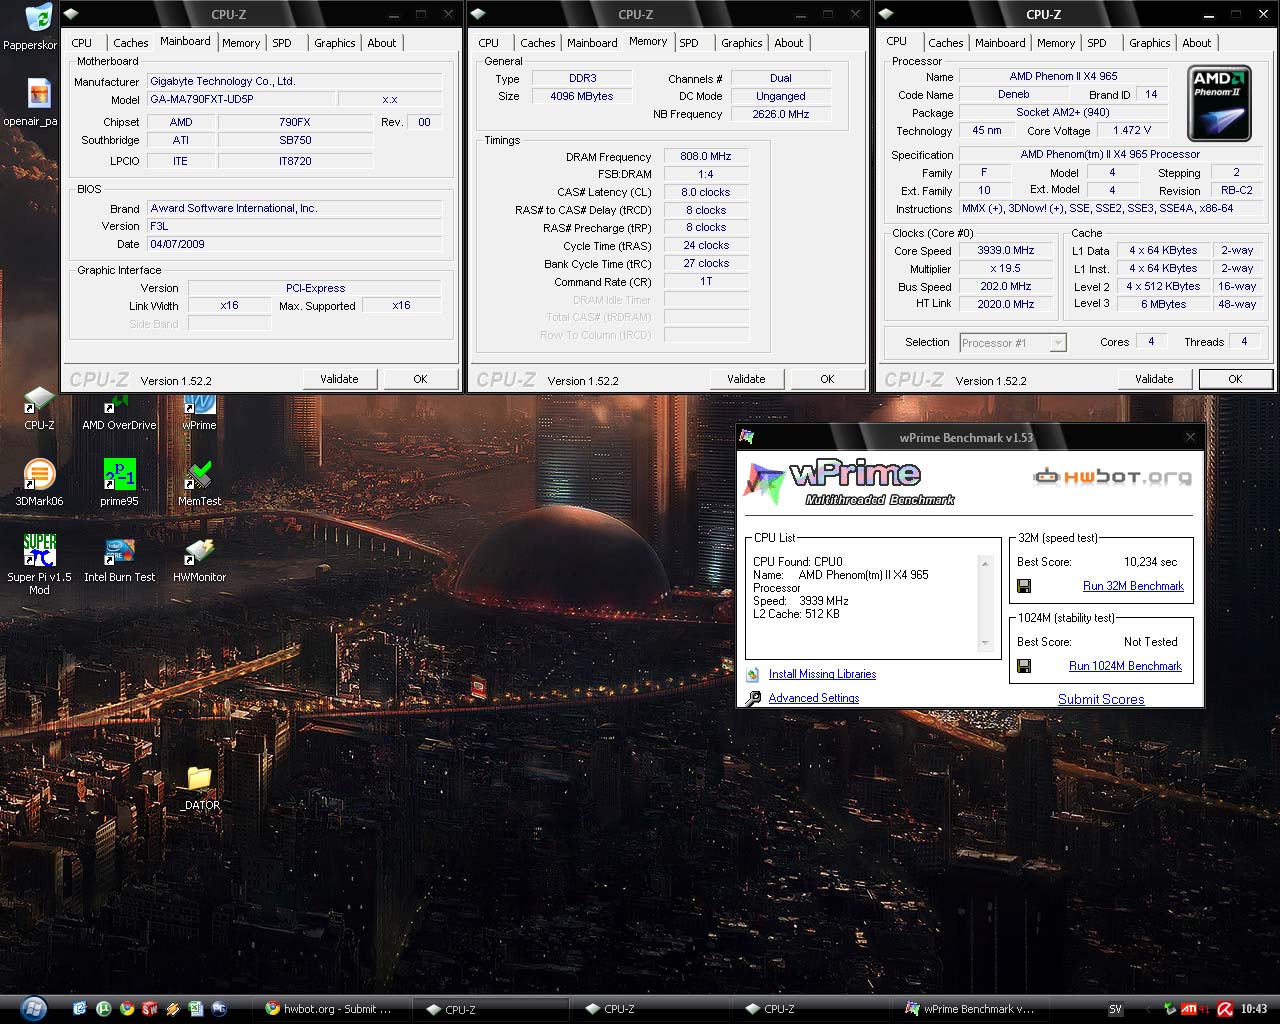Open the HWMonitor desktop shortcut
1280x1024 pixels.
click(199, 552)
